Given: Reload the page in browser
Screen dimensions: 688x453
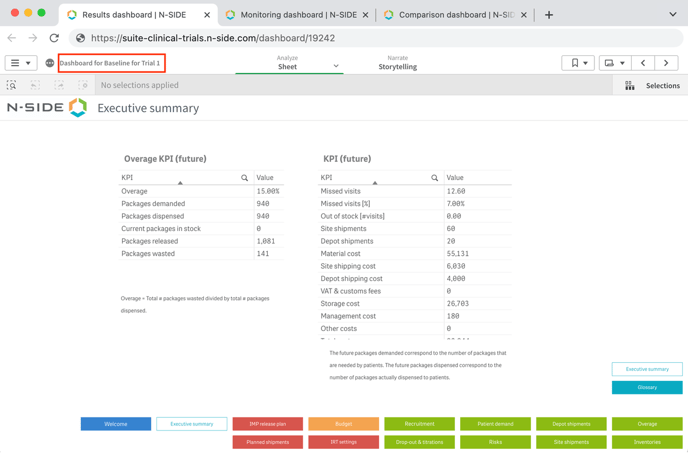Looking at the screenshot, I should [54, 38].
